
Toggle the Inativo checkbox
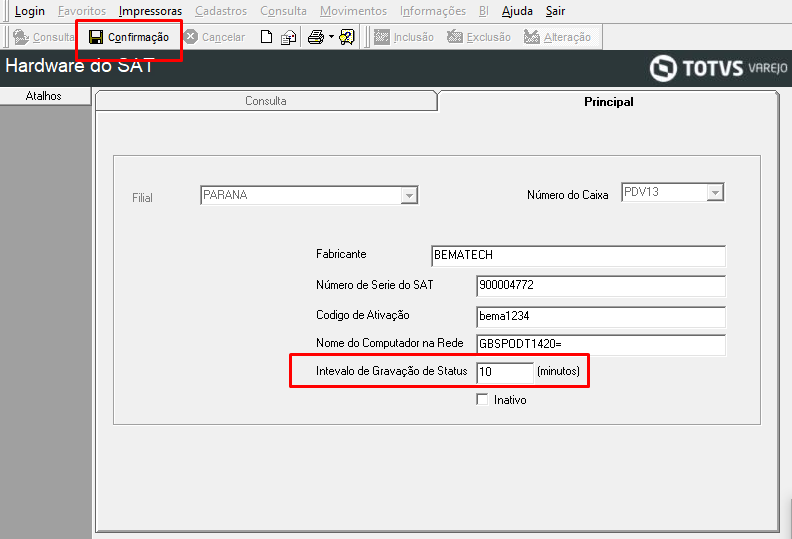(x=482, y=400)
